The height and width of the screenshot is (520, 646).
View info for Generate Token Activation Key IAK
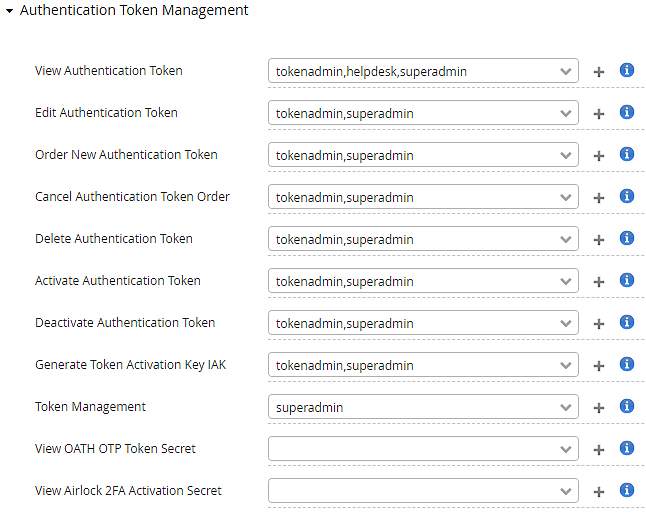[627, 365]
